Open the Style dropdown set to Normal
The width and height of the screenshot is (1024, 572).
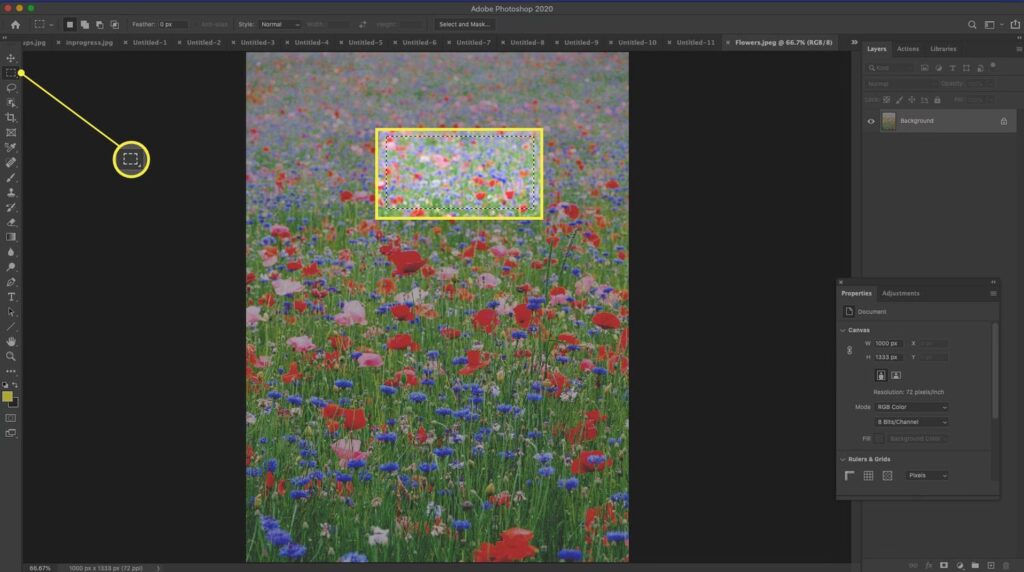click(x=280, y=24)
